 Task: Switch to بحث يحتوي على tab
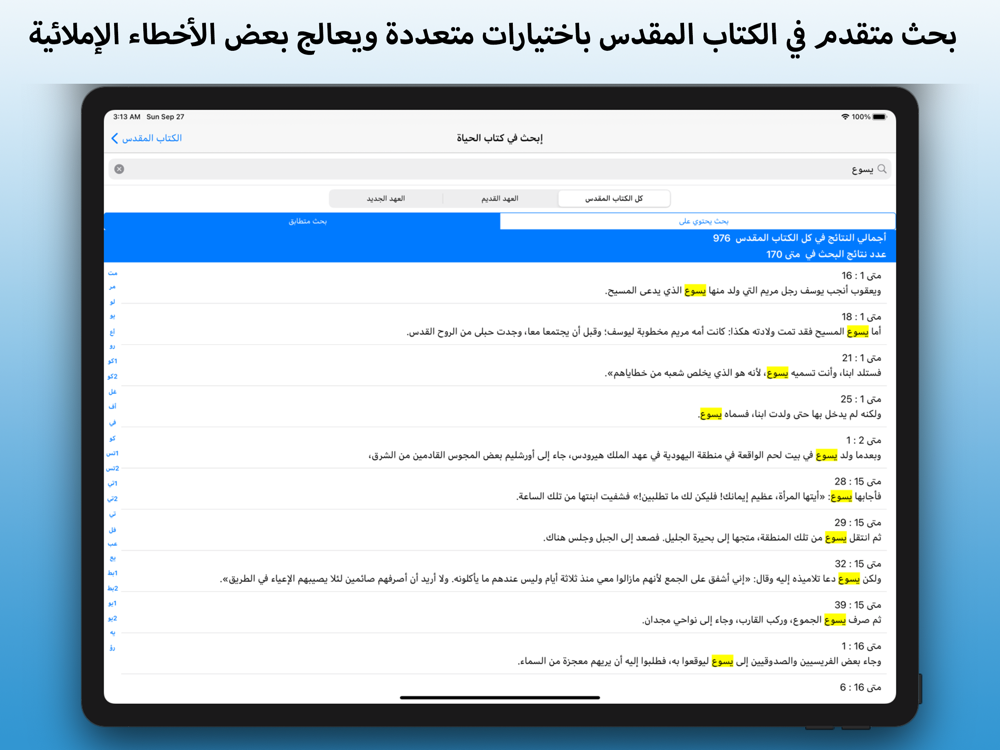(698, 221)
